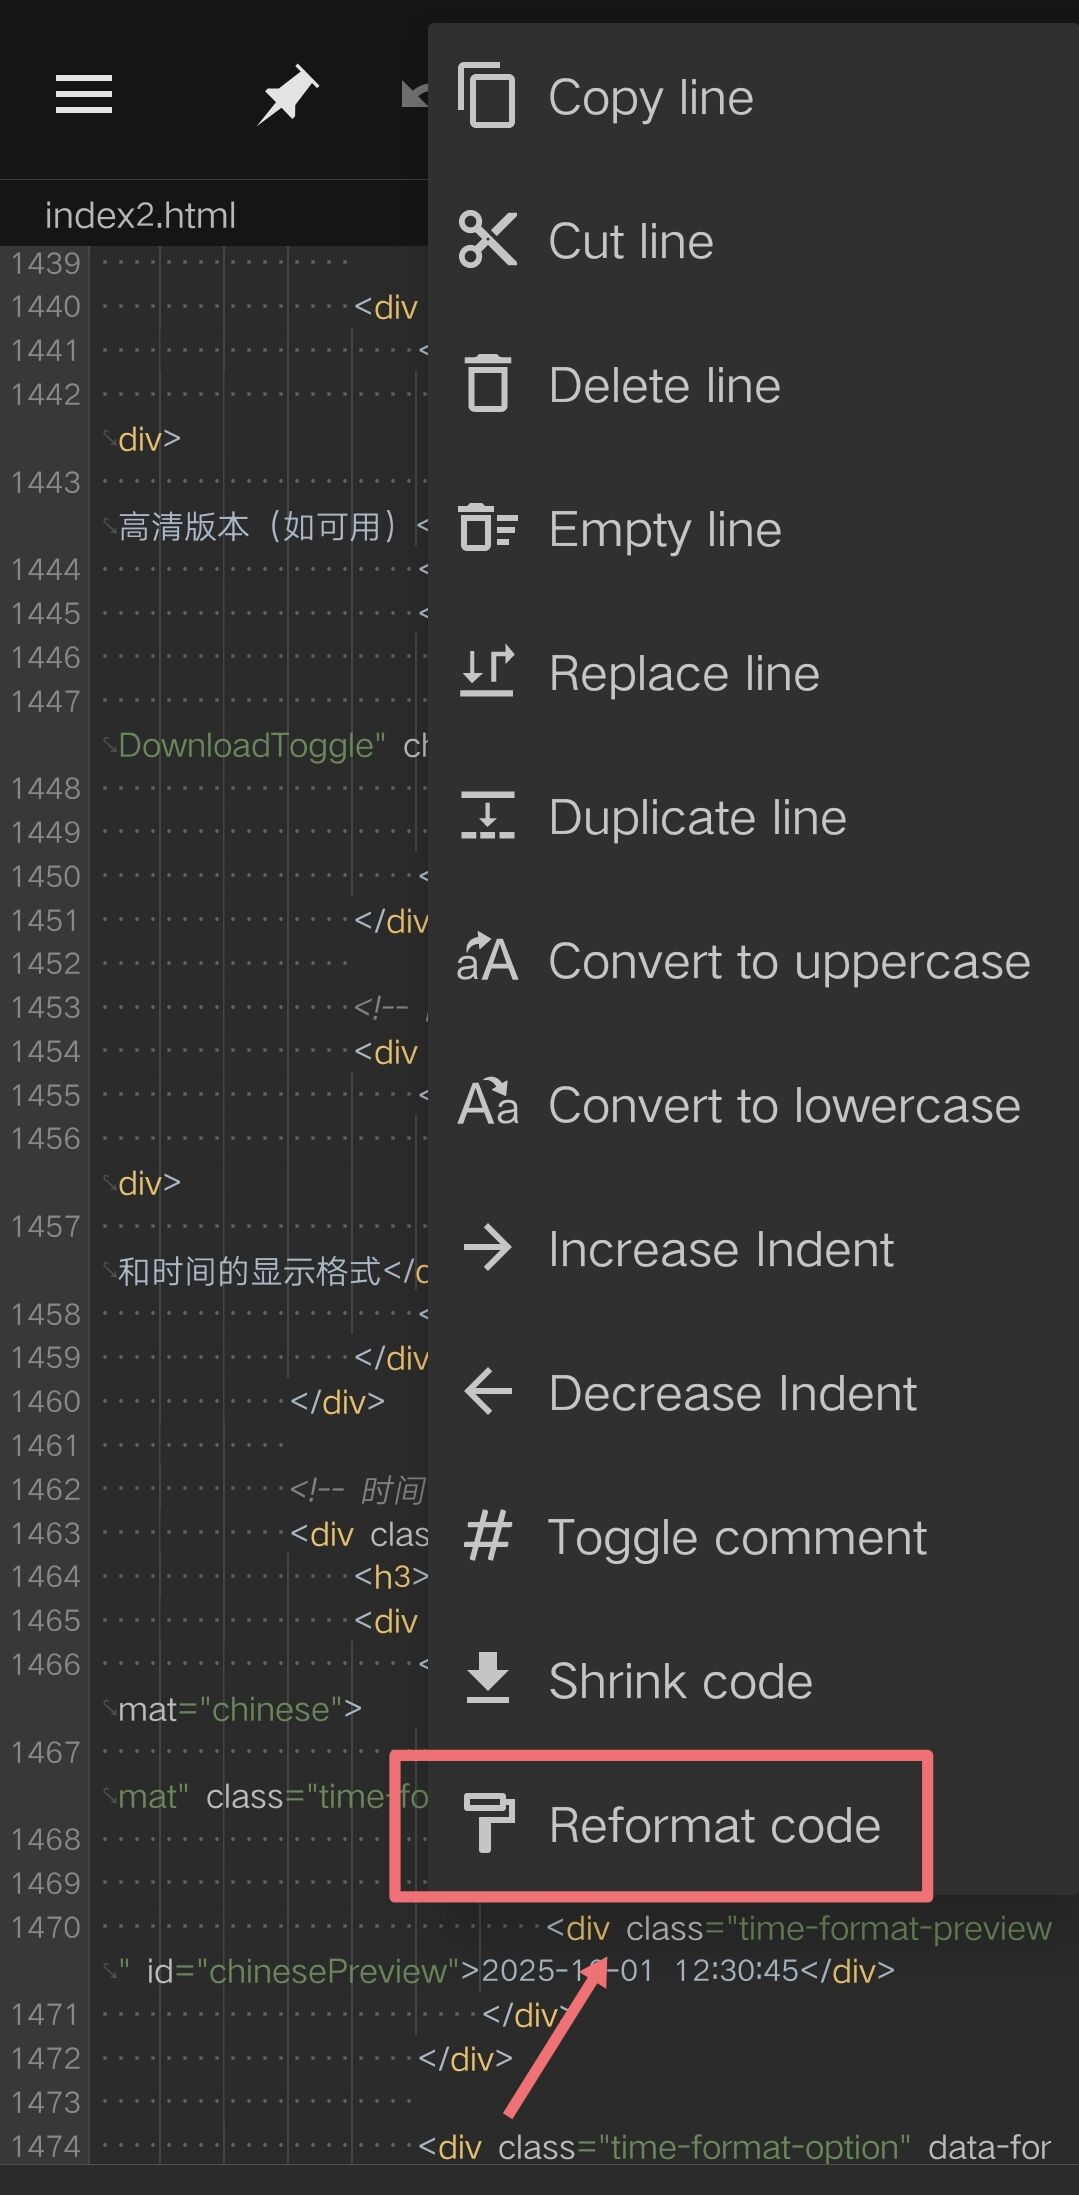Click line number 1472 in gutter

[45, 2058]
